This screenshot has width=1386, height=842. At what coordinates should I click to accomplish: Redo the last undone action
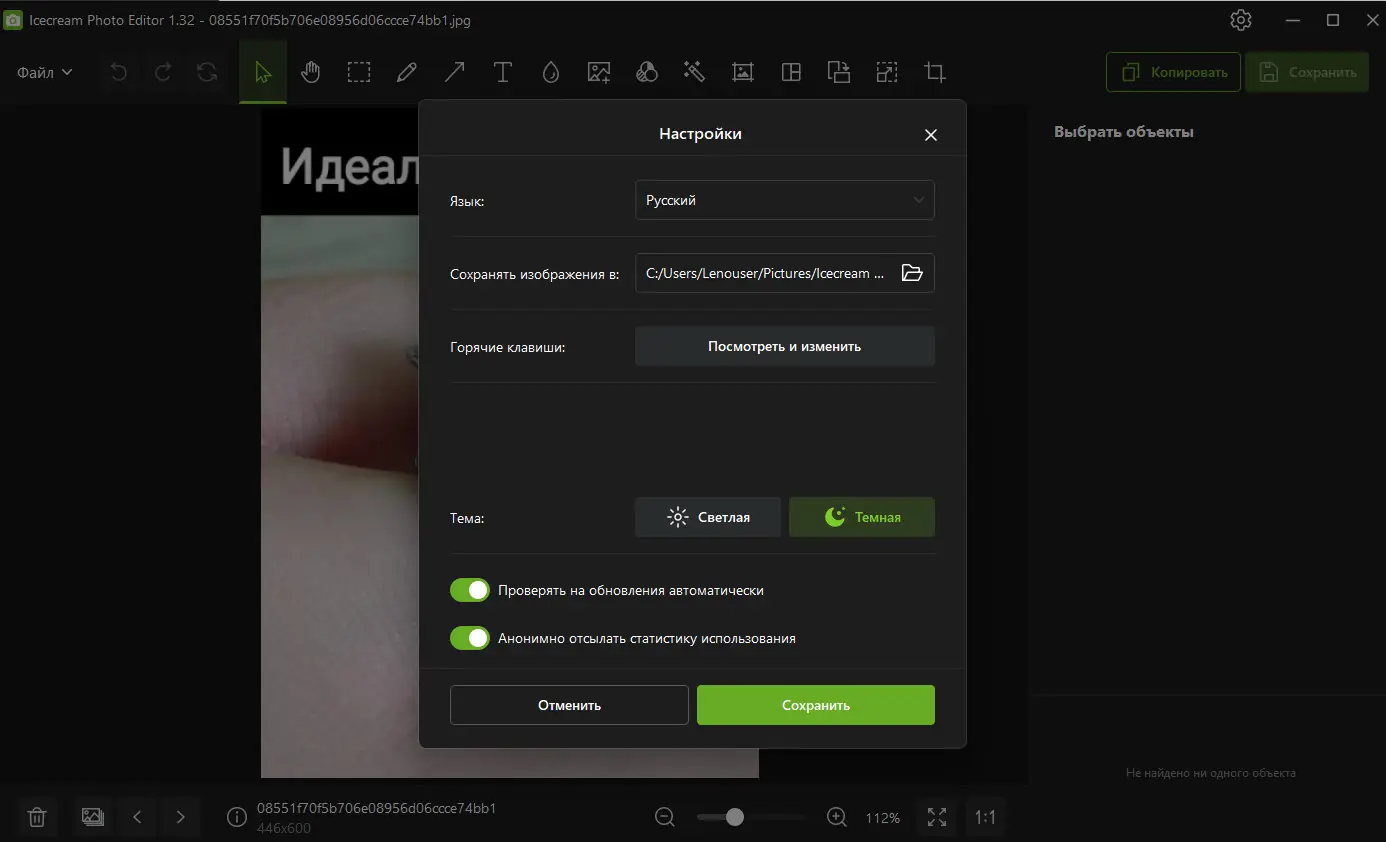(x=163, y=72)
